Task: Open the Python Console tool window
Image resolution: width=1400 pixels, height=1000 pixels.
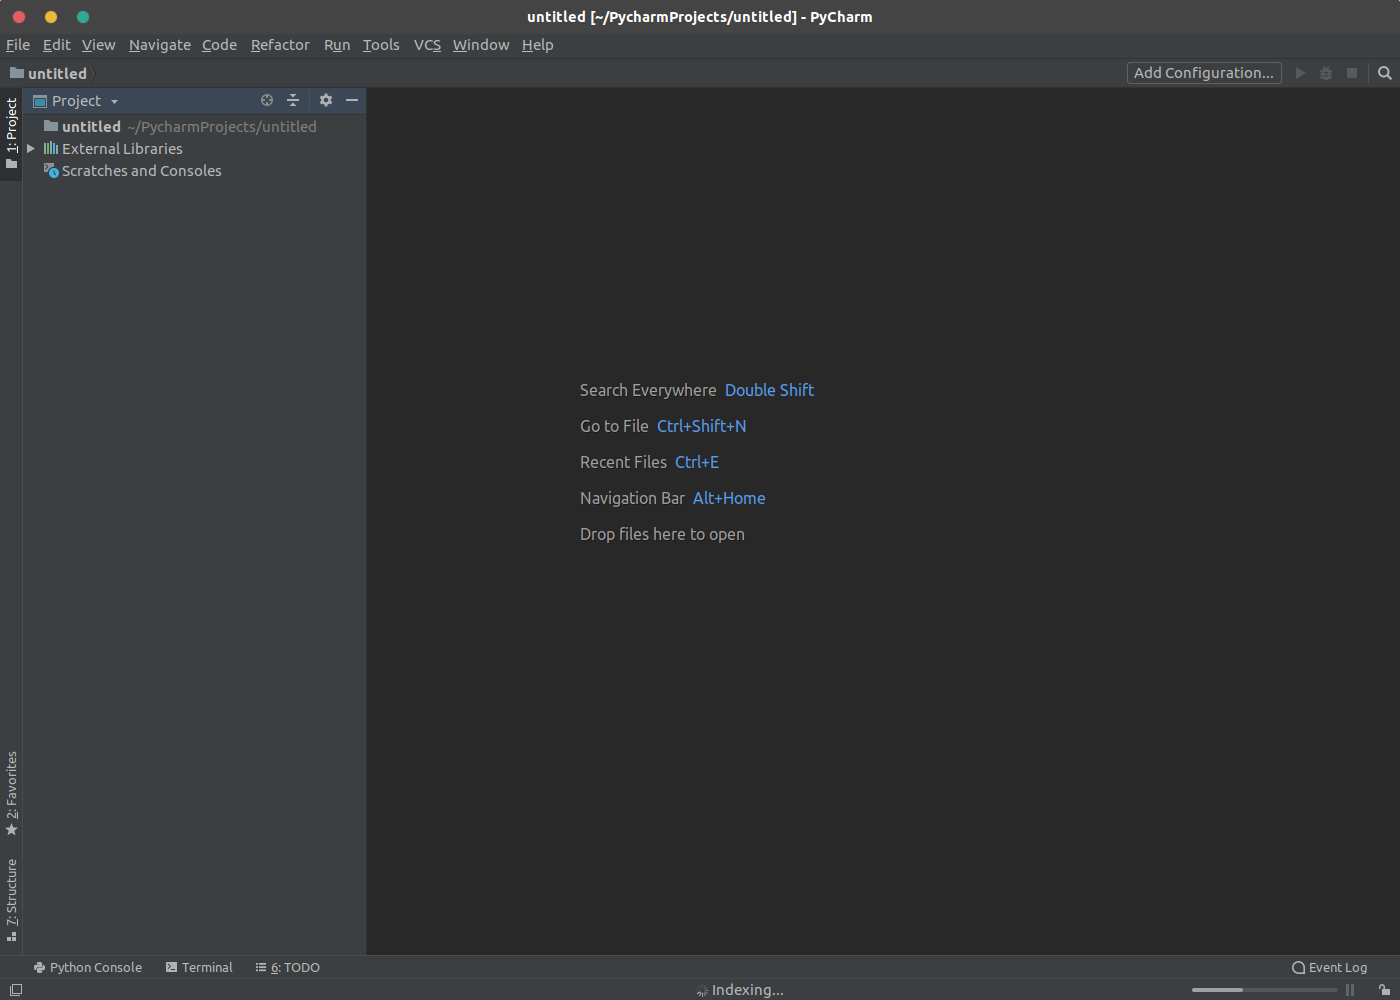Action: (88, 968)
